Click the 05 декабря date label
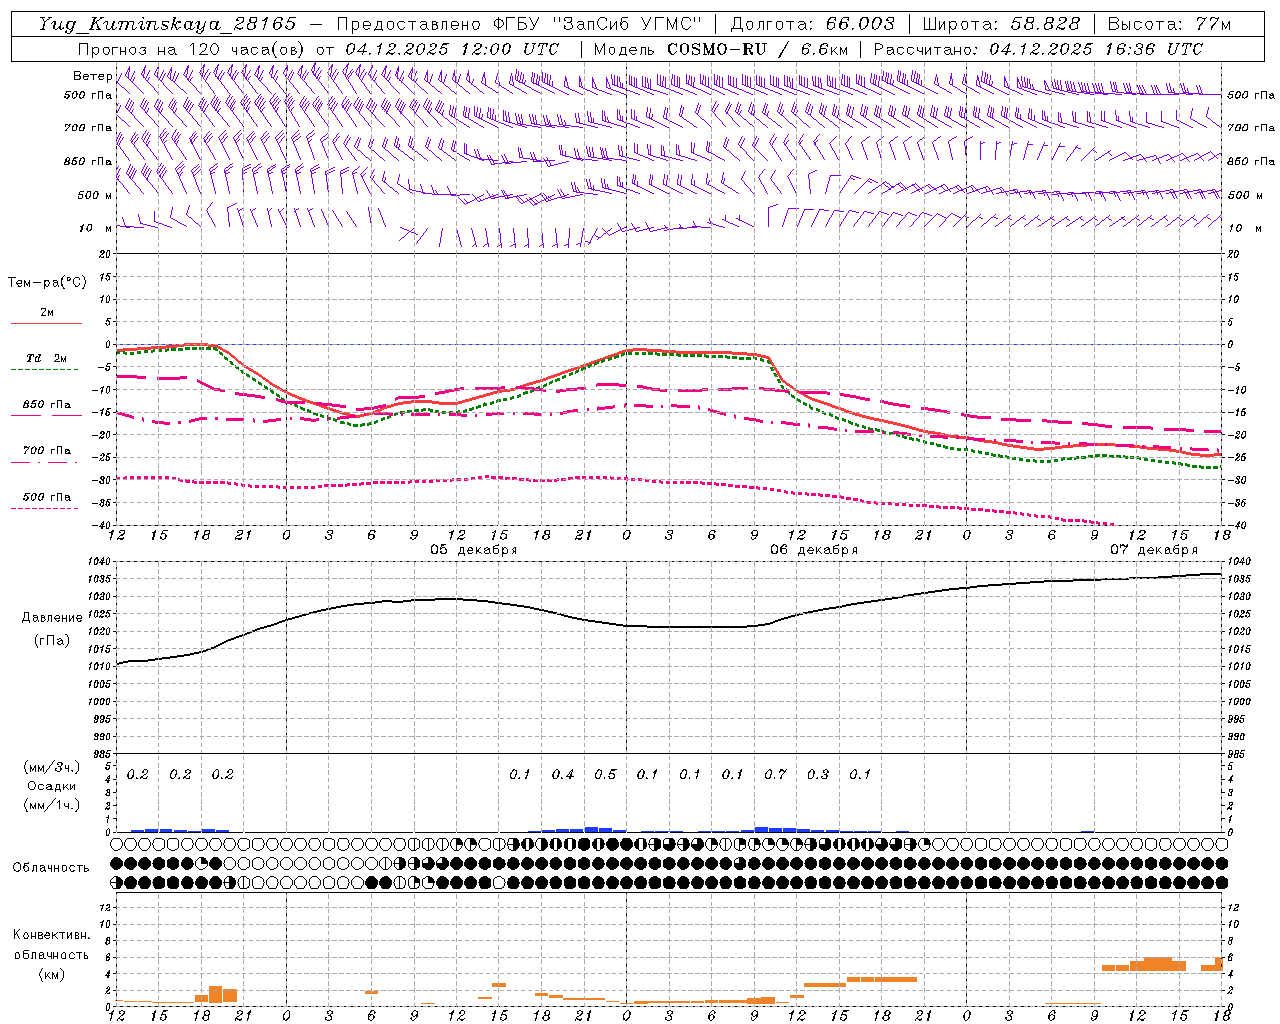Image resolution: width=1280 pixels, height=1024 pixels. [x=474, y=550]
